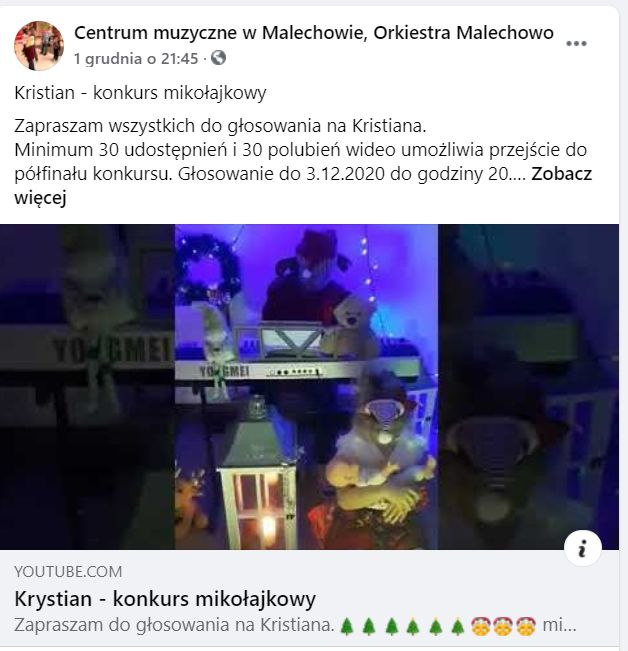Click link description Zapraszam do głosowania na Kristiana

tap(174, 625)
